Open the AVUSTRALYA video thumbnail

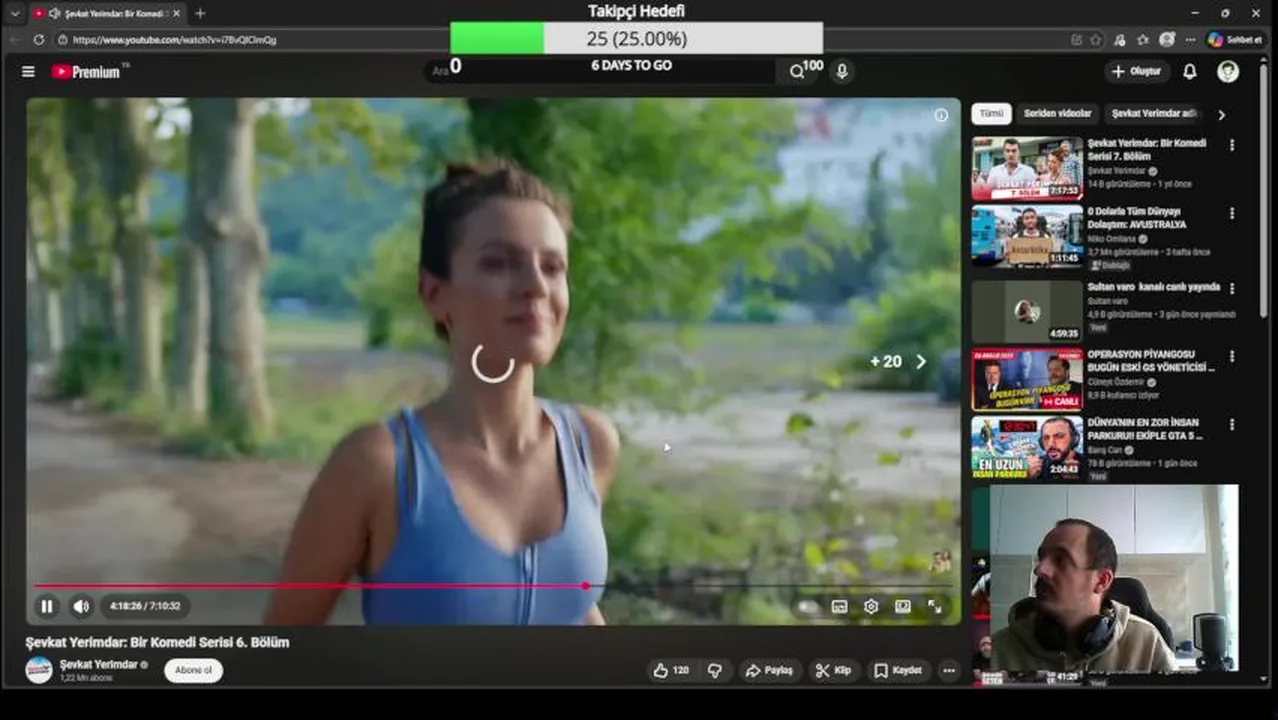(x=1027, y=237)
